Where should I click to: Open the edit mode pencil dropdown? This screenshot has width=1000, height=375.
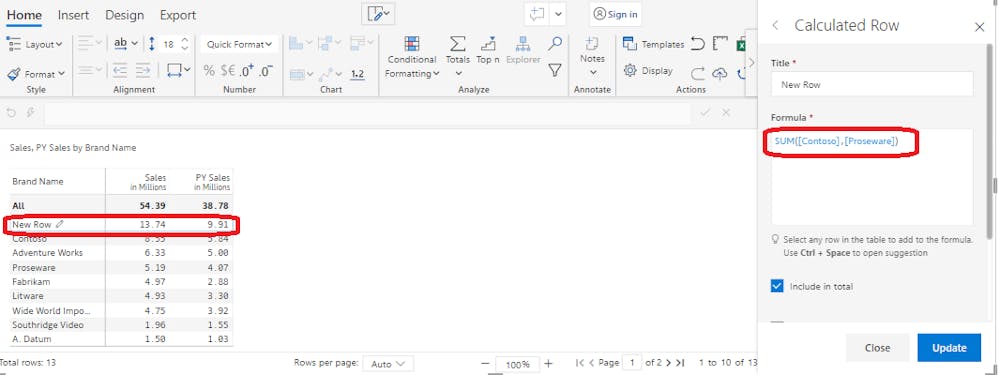click(378, 14)
